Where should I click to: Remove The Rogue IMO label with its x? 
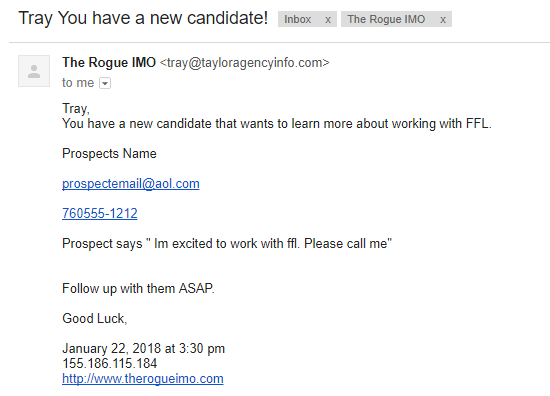click(443, 19)
